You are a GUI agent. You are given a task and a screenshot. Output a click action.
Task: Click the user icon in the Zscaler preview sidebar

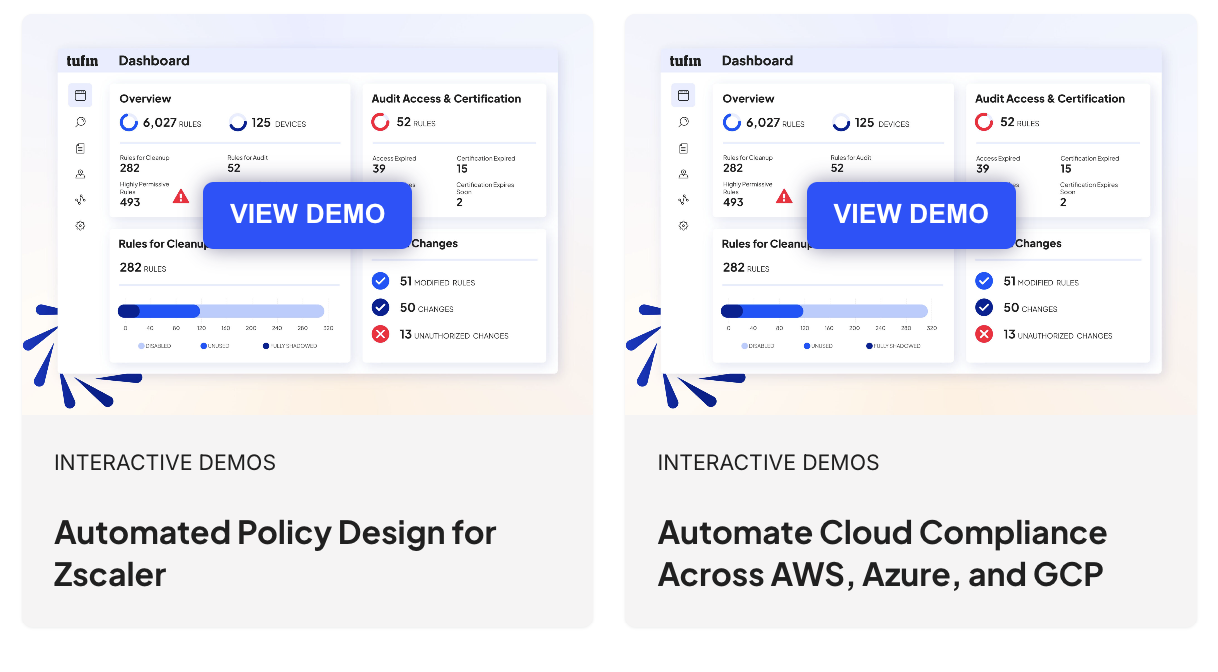click(80, 174)
